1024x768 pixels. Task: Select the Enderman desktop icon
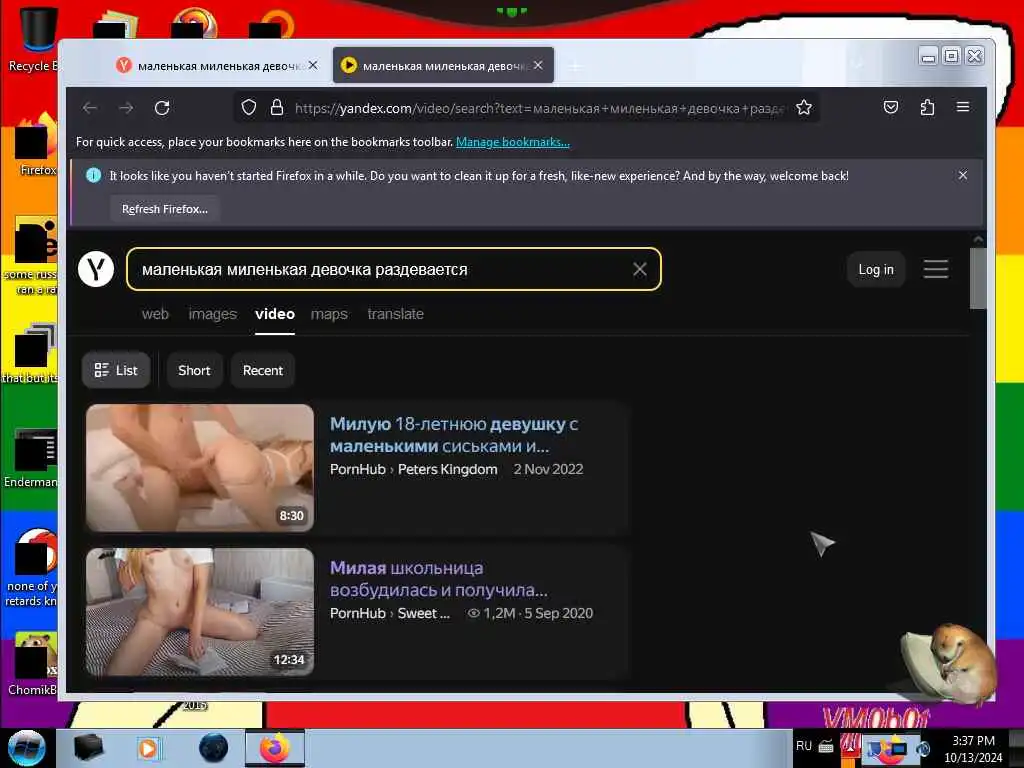[31, 457]
